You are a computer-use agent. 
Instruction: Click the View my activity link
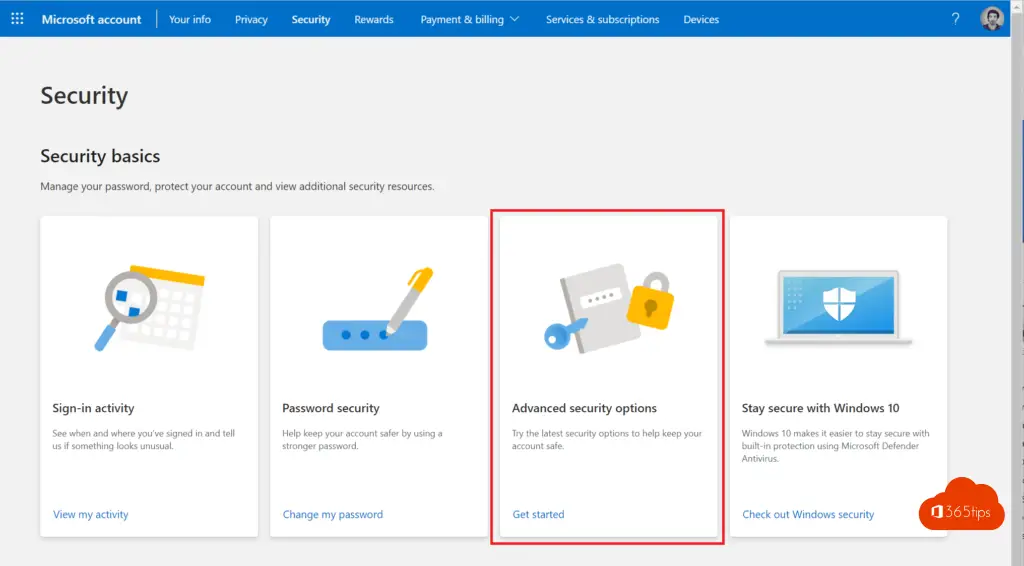(x=91, y=514)
